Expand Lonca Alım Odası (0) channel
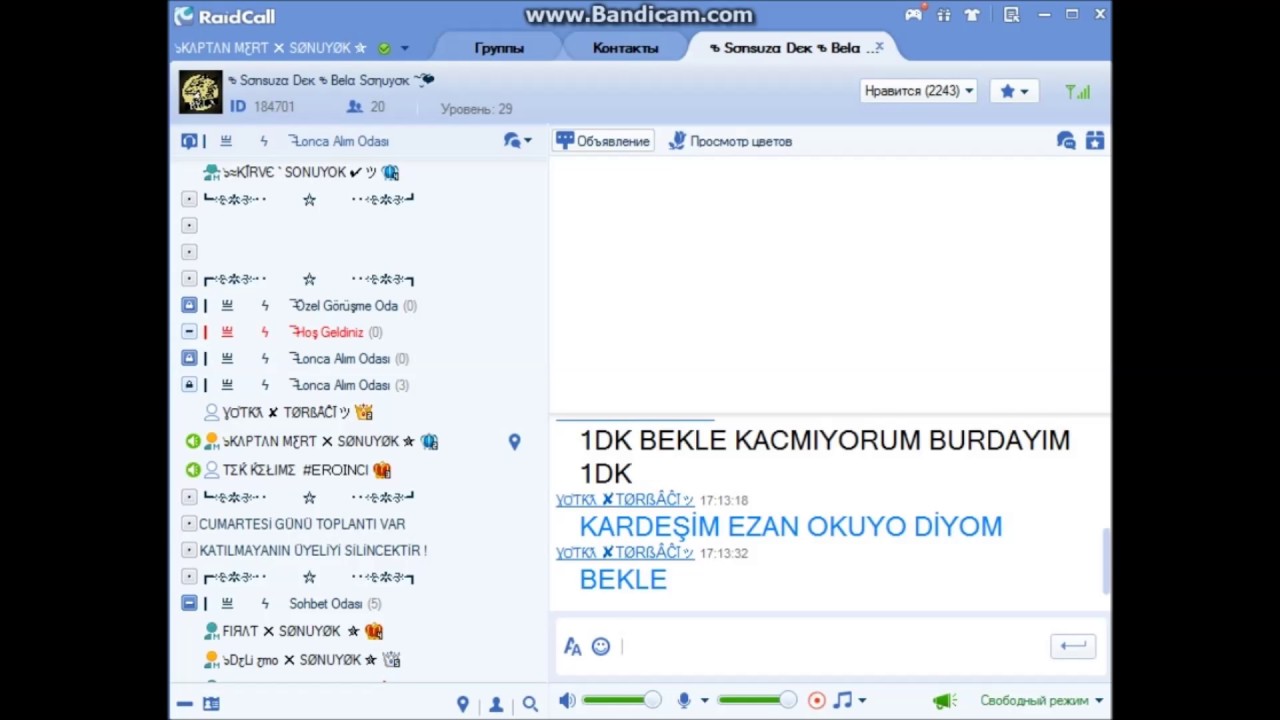The image size is (1280, 720). (189, 358)
